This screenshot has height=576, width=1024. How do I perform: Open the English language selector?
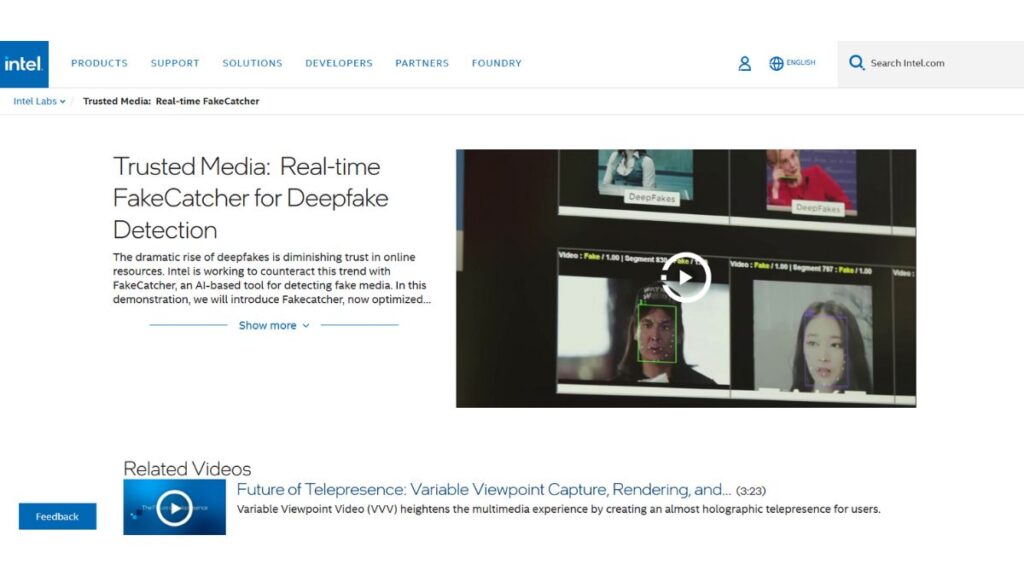click(x=801, y=63)
